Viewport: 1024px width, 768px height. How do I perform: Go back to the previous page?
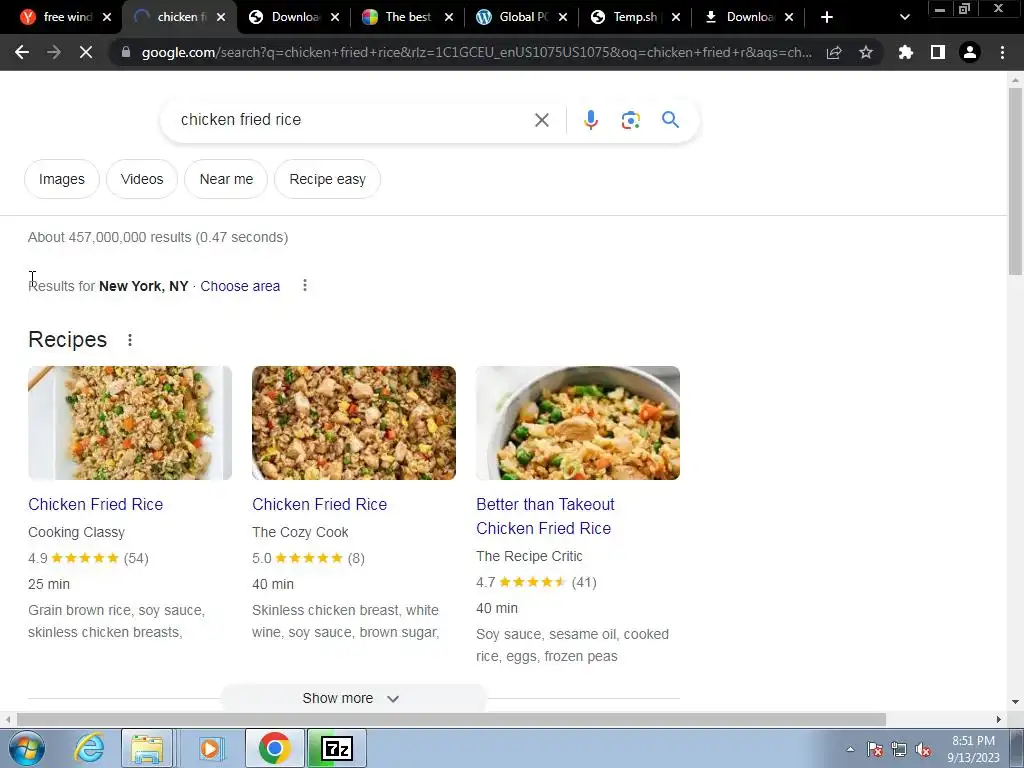pos(22,52)
